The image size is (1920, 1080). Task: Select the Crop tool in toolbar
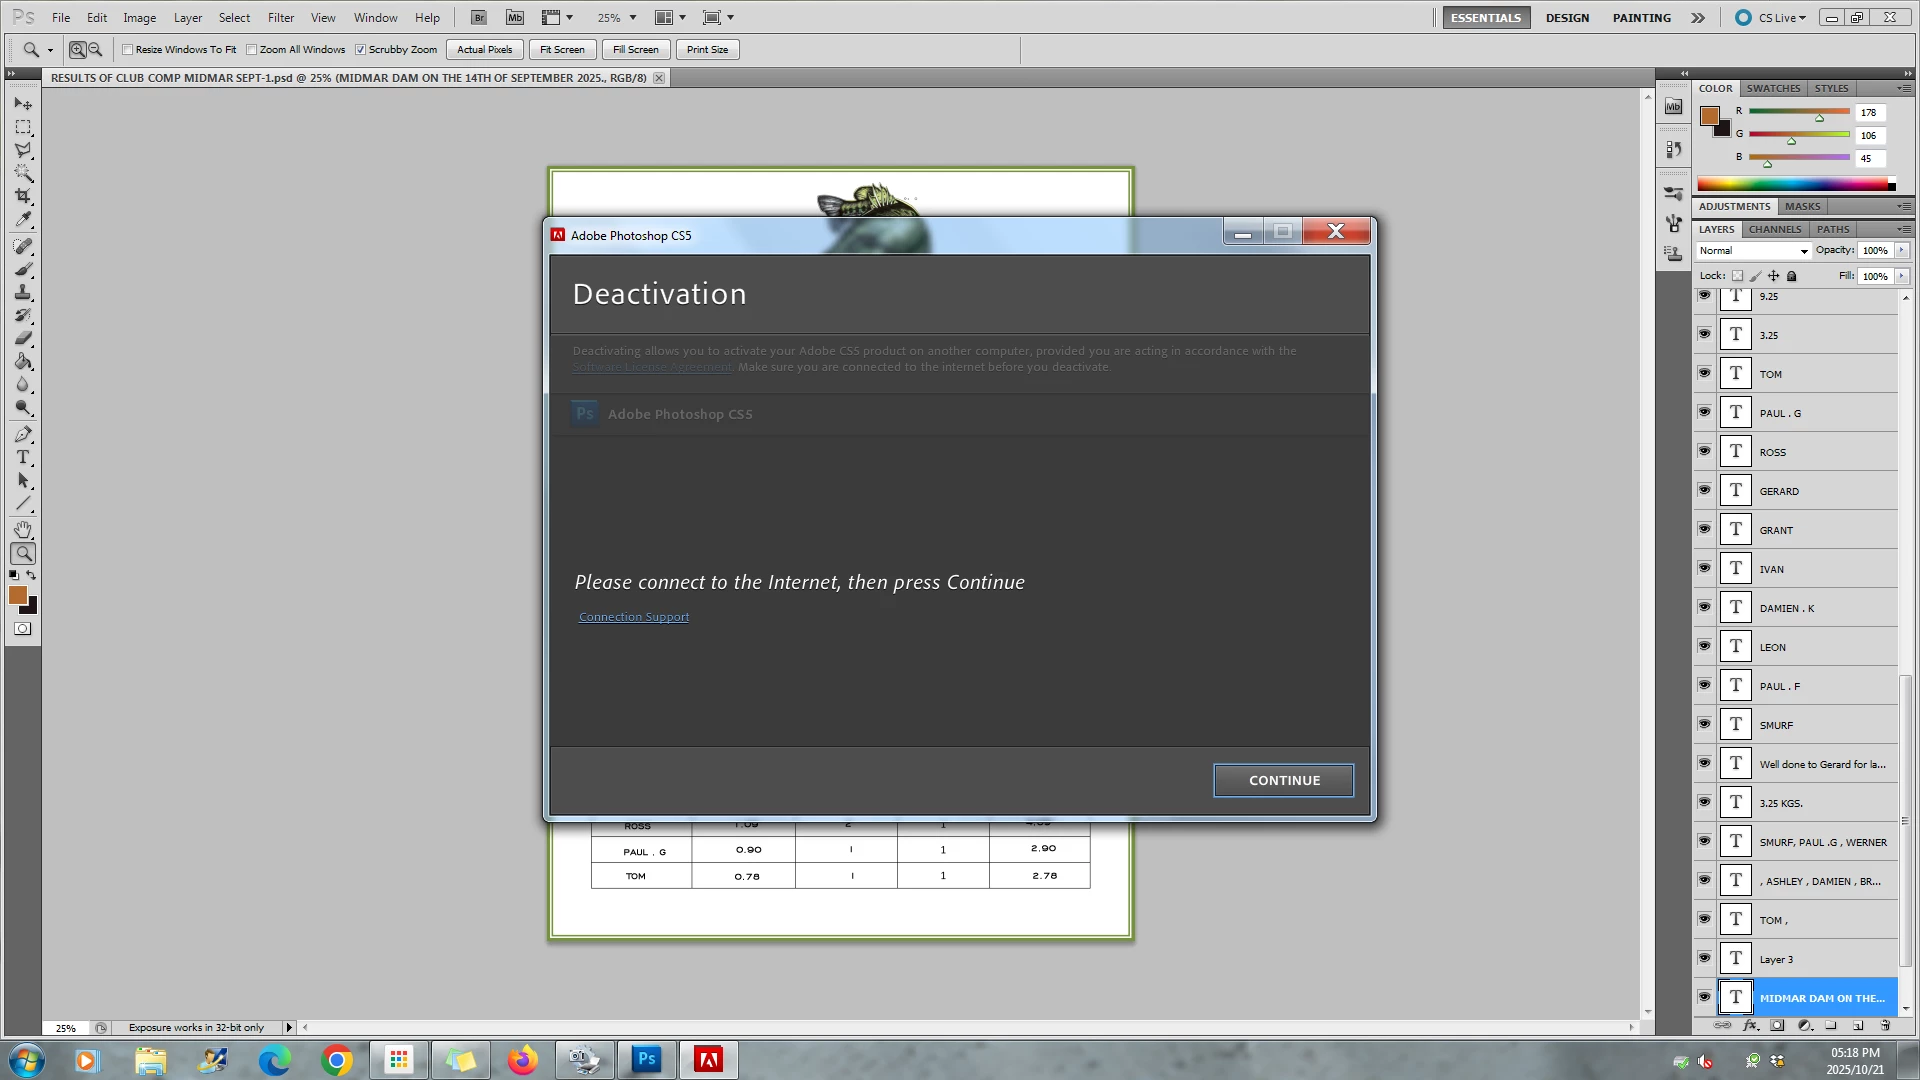(x=23, y=196)
